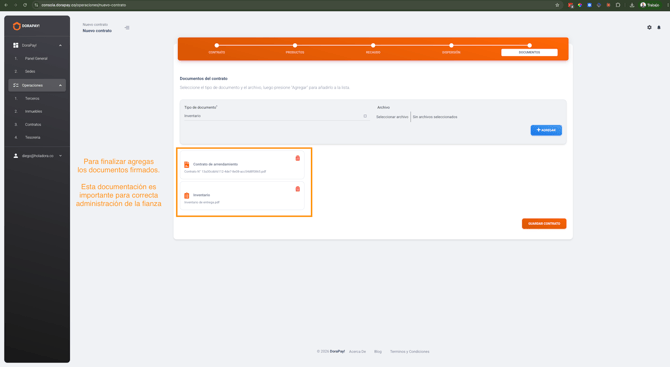
Task: Collapse the Operaciones section chevron
Action: (x=60, y=85)
